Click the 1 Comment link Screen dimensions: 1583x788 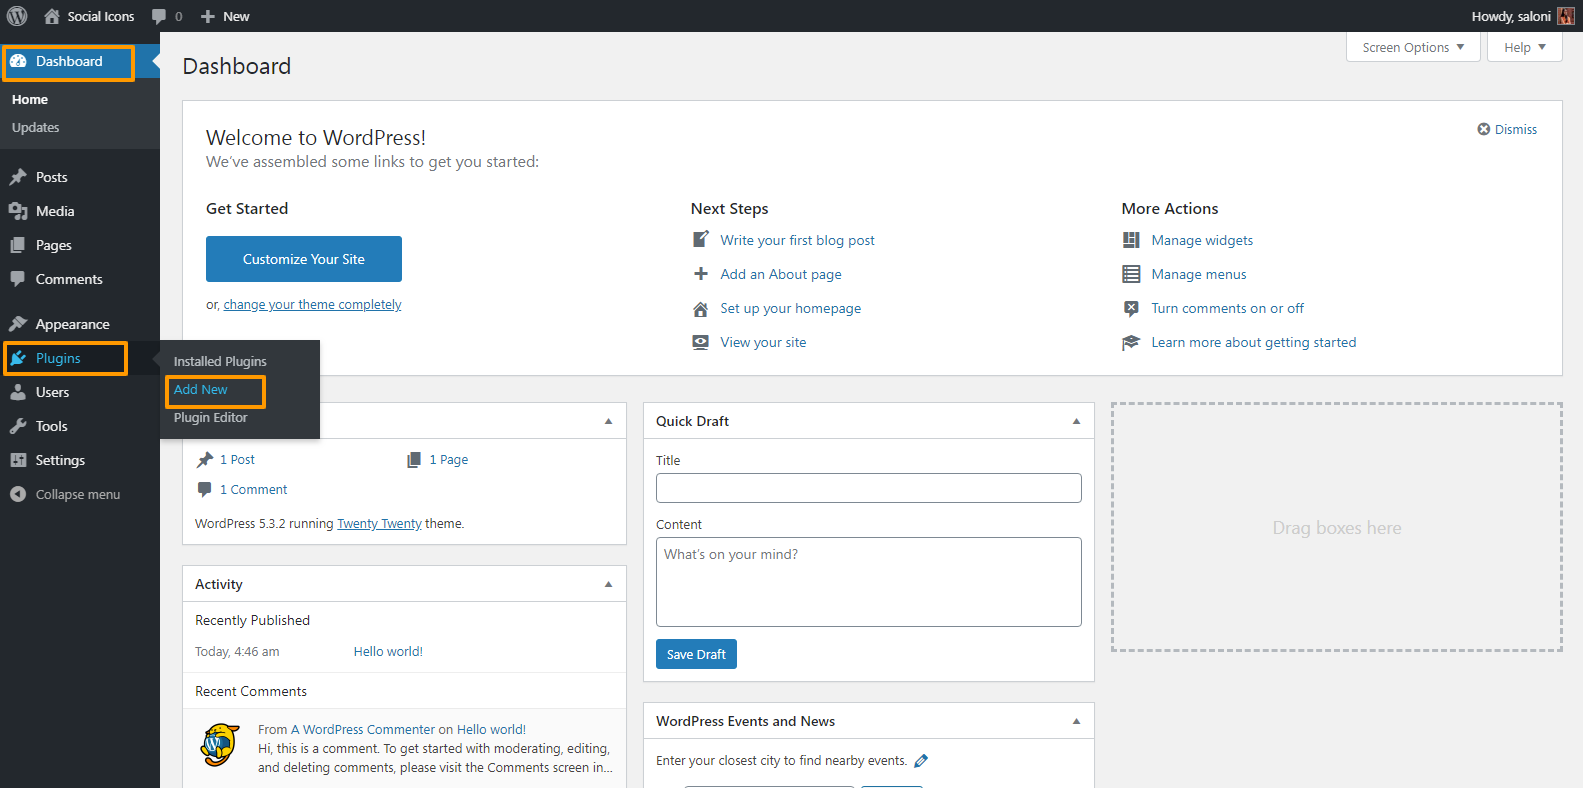coord(253,490)
